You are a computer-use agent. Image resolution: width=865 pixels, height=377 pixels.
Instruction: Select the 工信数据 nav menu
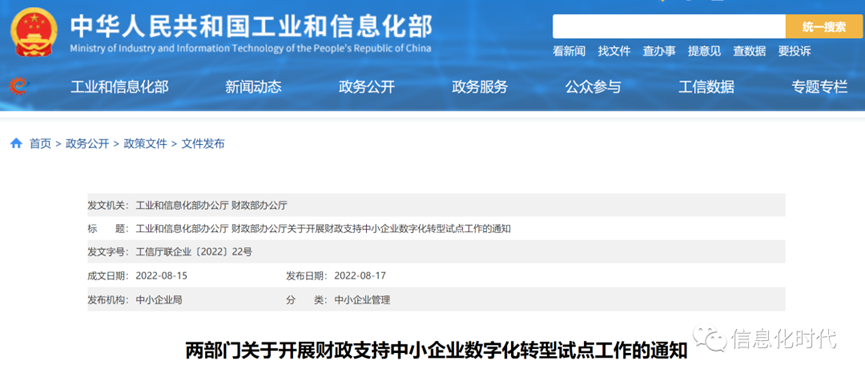tap(706, 87)
